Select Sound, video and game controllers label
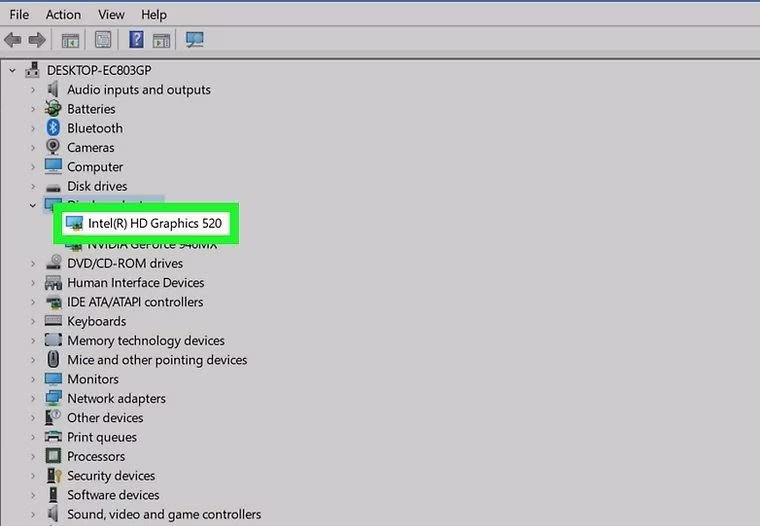This screenshot has width=760, height=526. pyautogui.click(x=164, y=514)
